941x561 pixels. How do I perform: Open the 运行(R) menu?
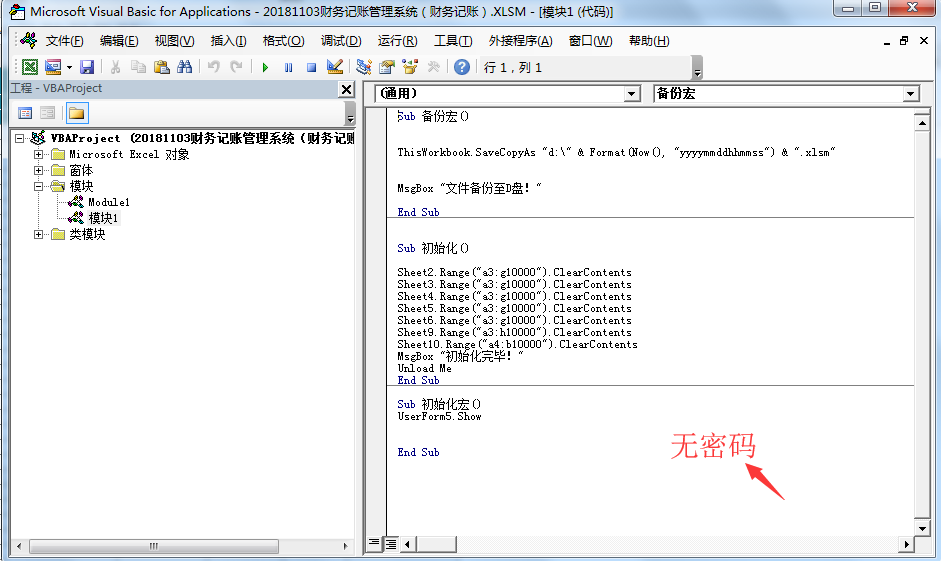397,41
